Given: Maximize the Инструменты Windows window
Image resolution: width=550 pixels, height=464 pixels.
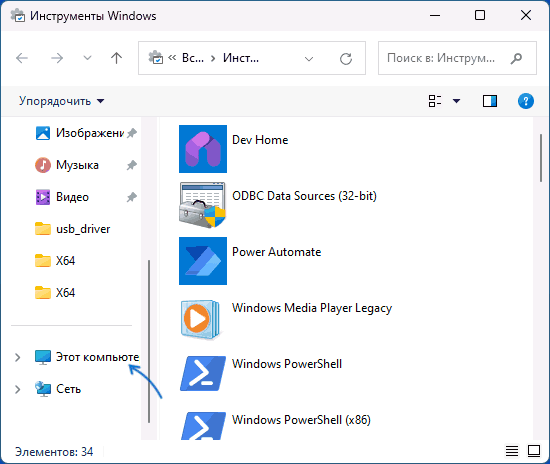Looking at the screenshot, I should pos(480,15).
